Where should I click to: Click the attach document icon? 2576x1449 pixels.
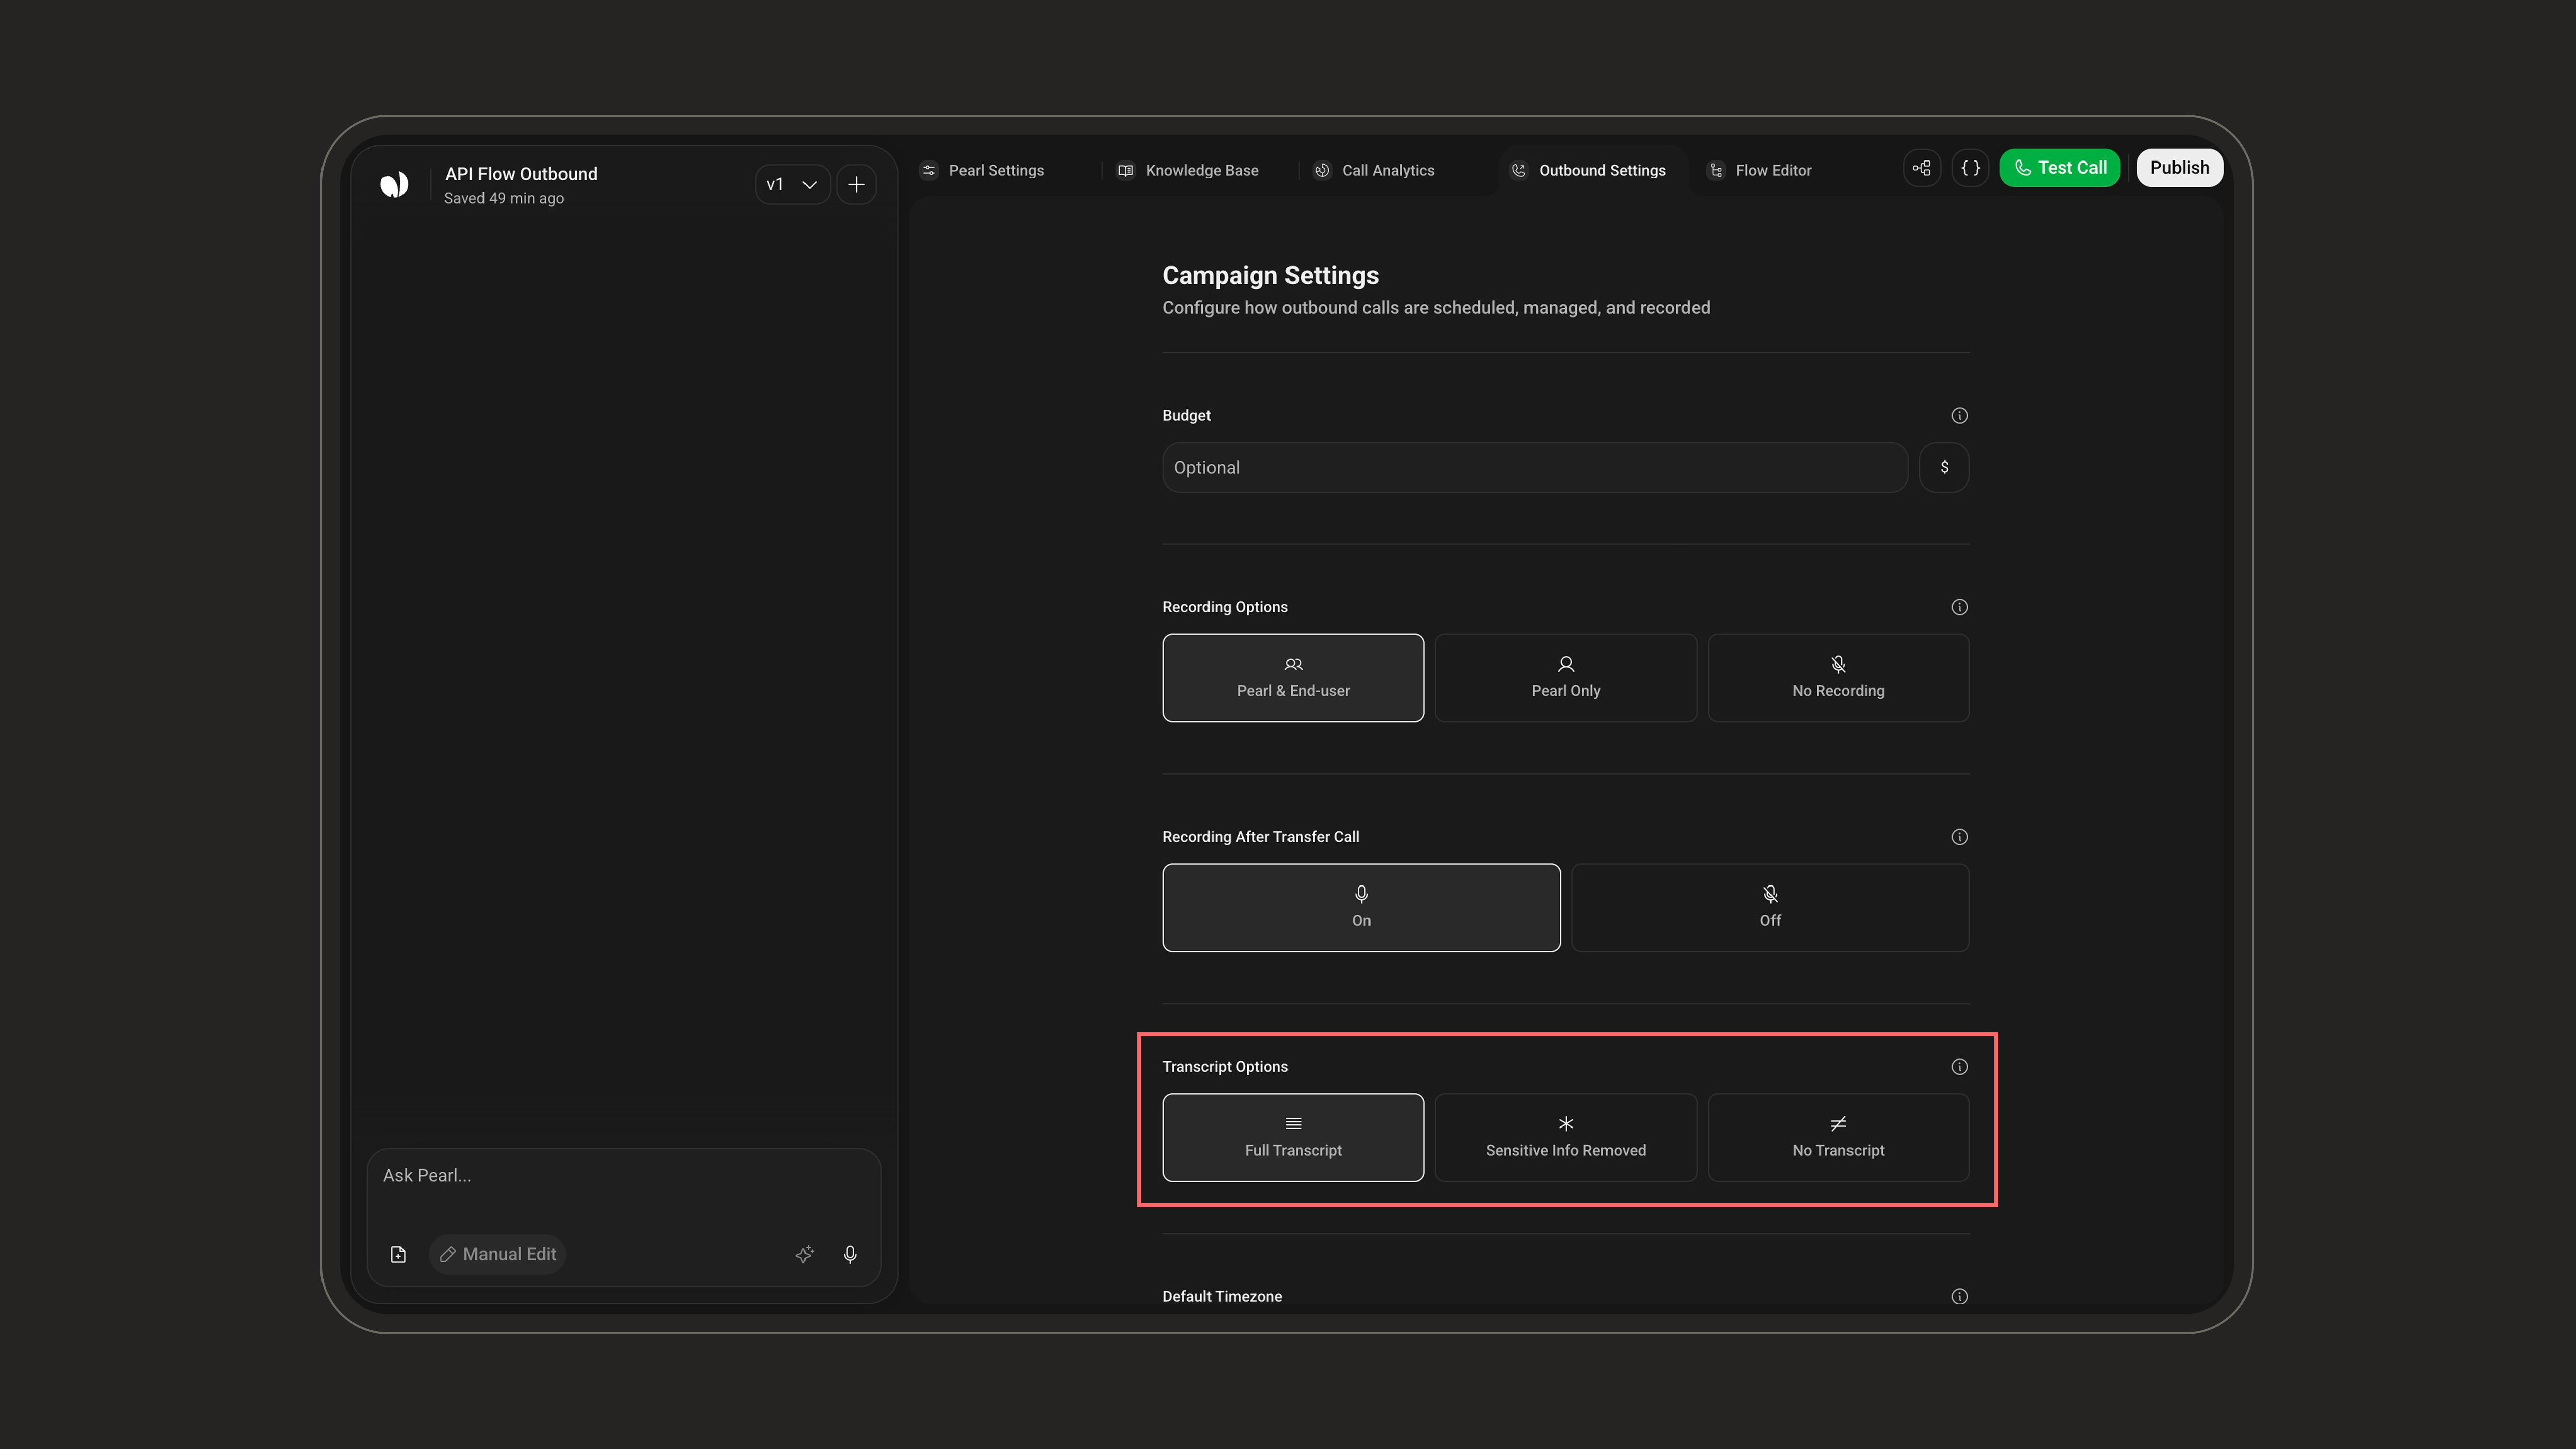tap(398, 1254)
